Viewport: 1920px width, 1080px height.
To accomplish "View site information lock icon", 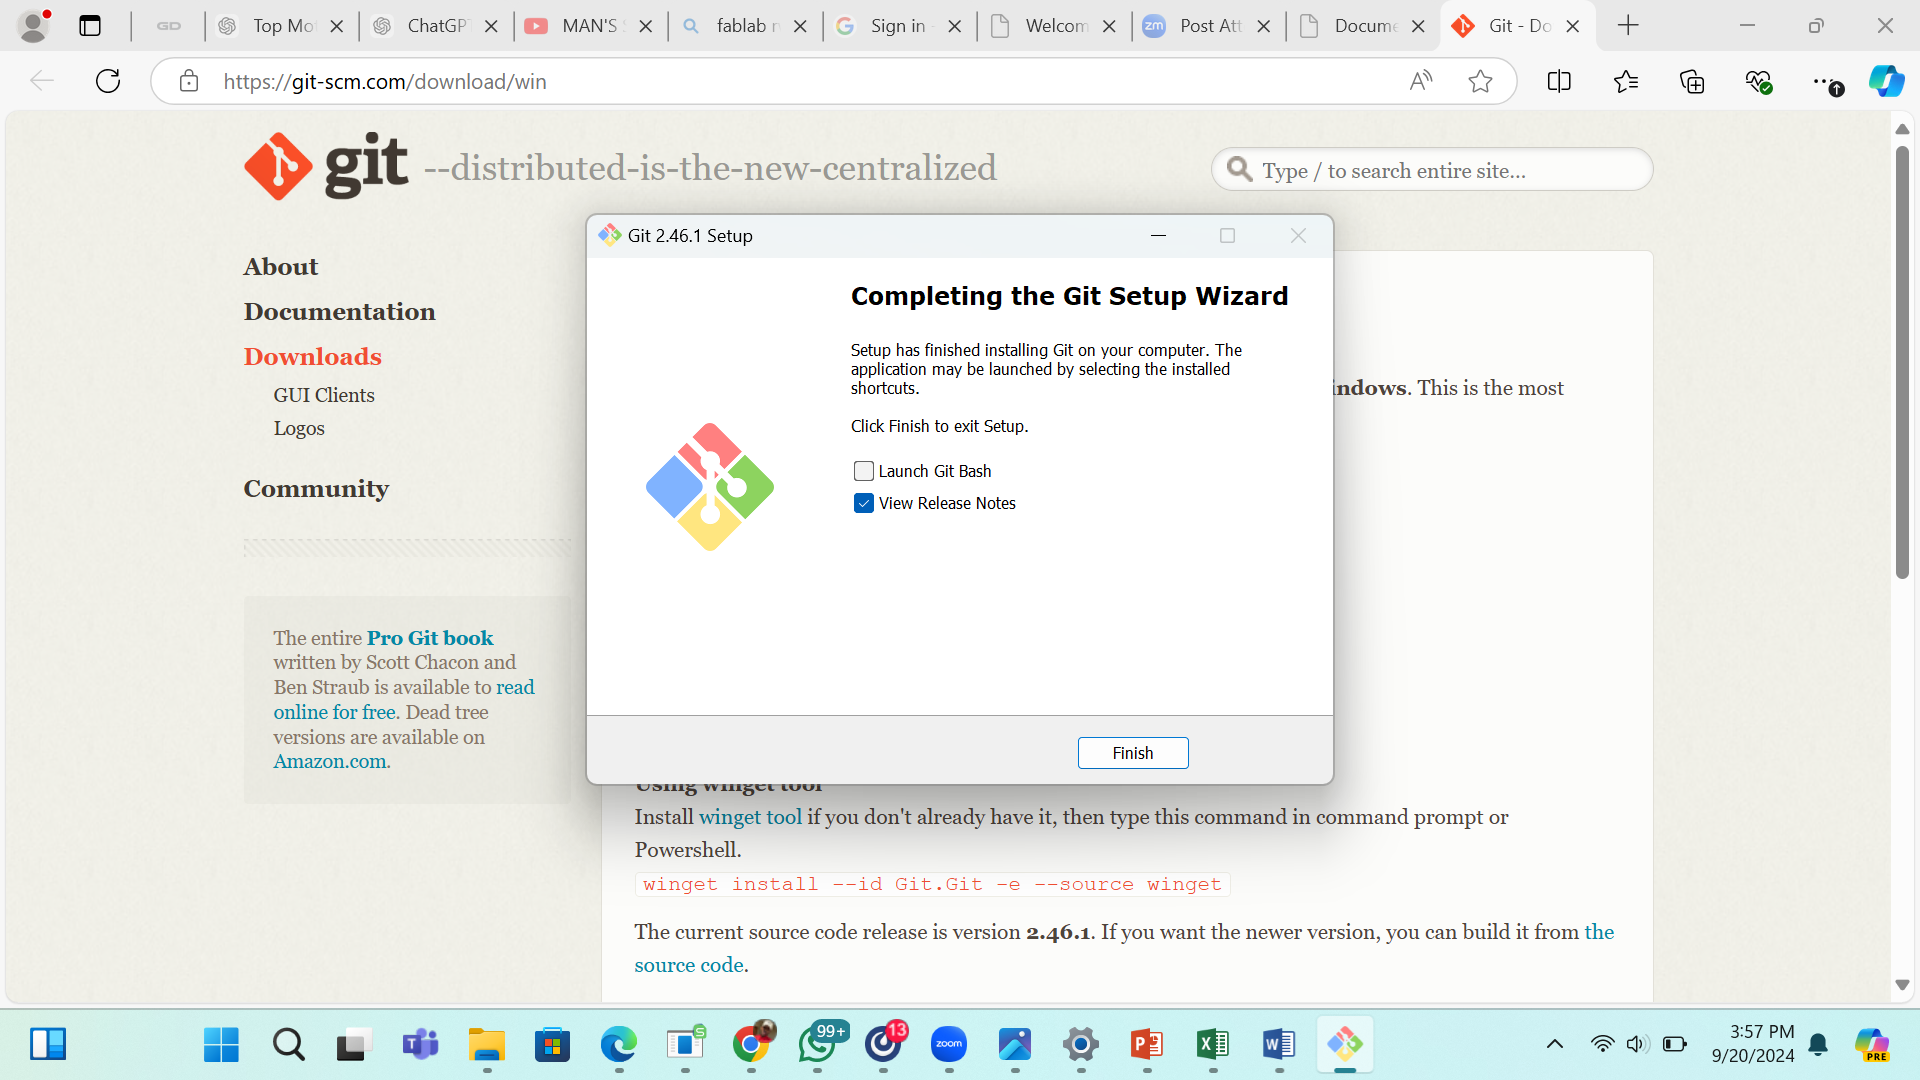I will pyautogui.click(x=189, y=81).
